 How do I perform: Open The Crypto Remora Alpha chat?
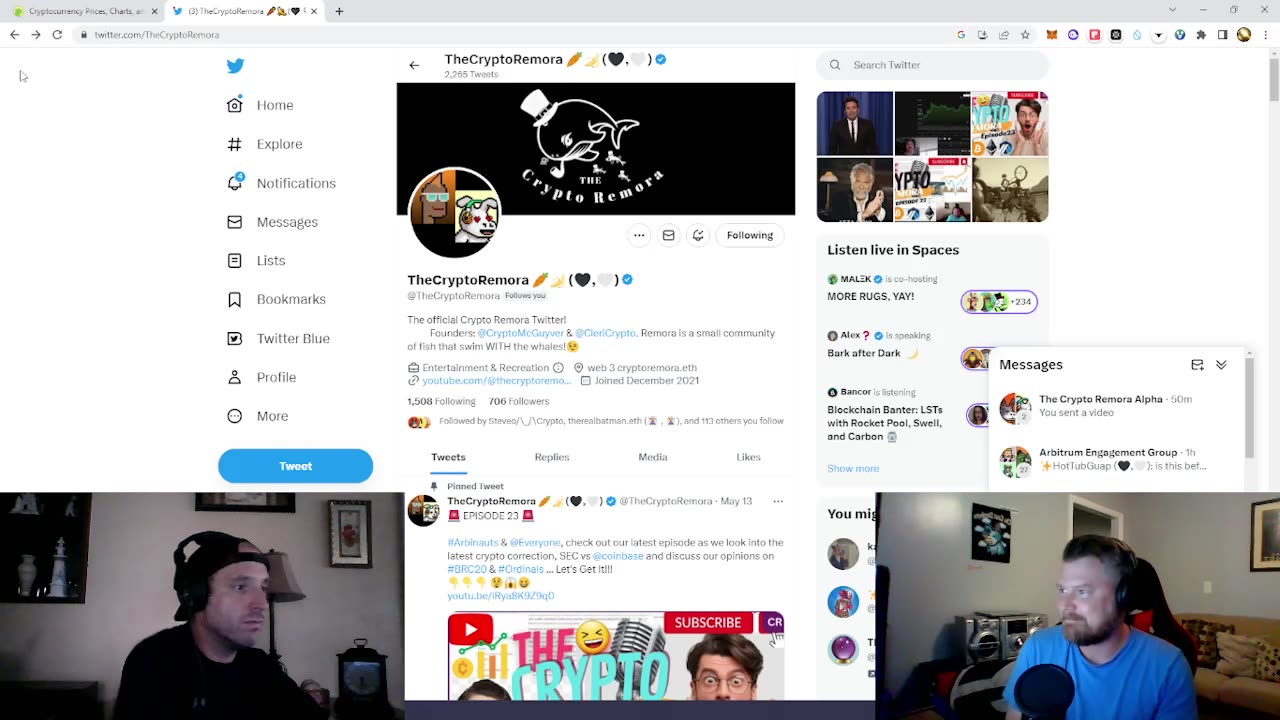tap(1118, 406)
